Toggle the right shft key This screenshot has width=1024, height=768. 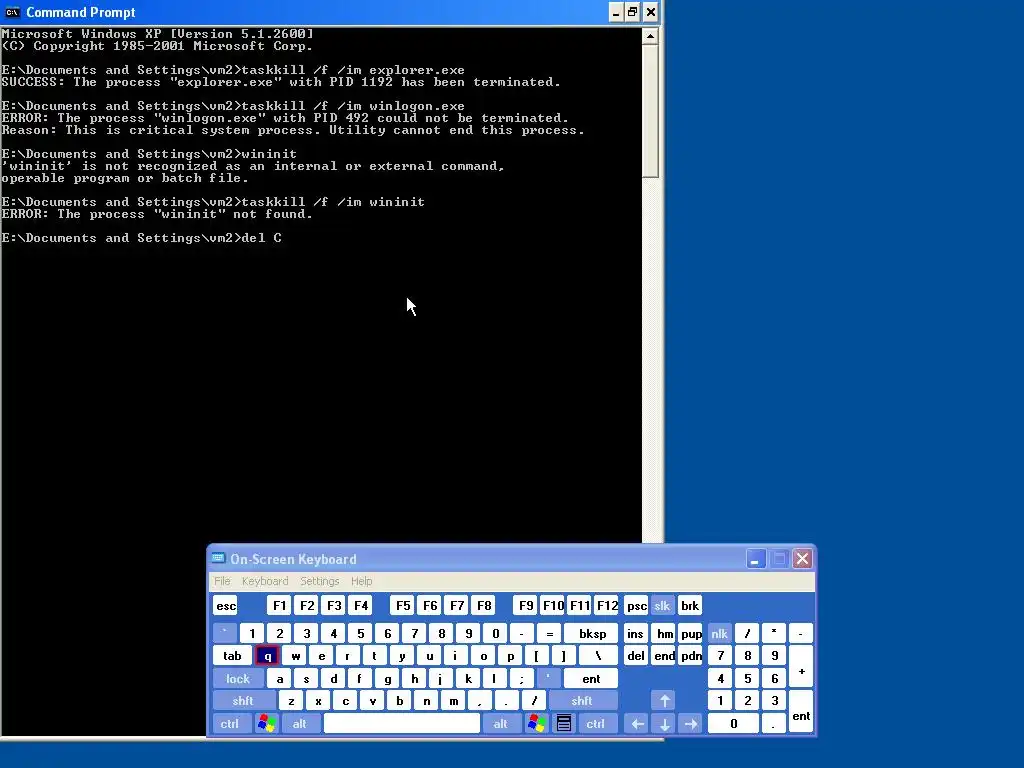point(582,701)
